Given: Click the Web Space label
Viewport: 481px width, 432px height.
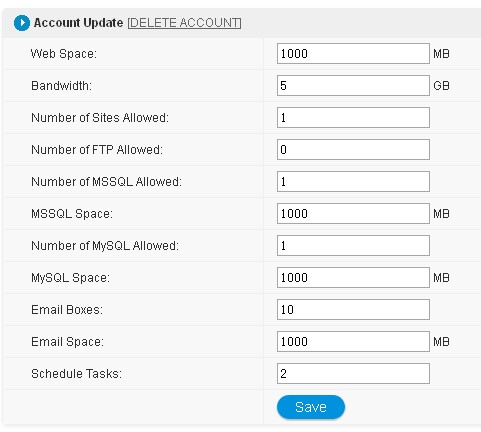Looking at the screenshot, I should click(64, 54).
